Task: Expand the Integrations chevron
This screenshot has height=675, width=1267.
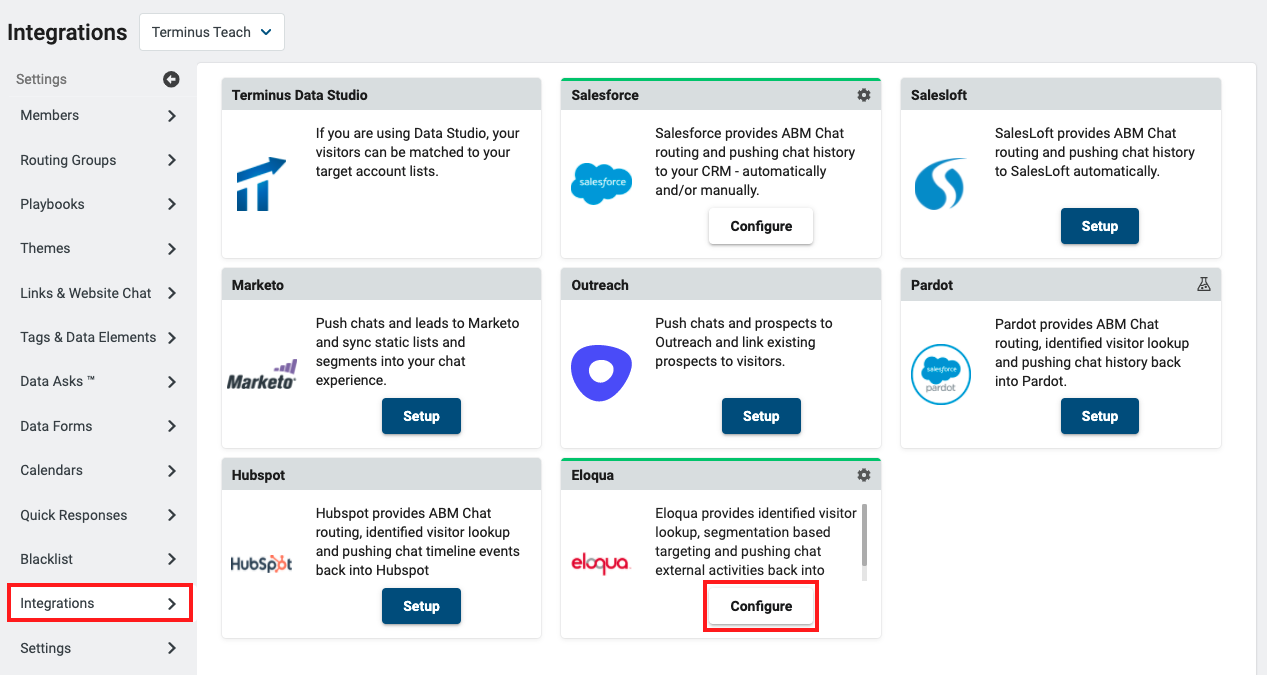Action: [172, 604]
